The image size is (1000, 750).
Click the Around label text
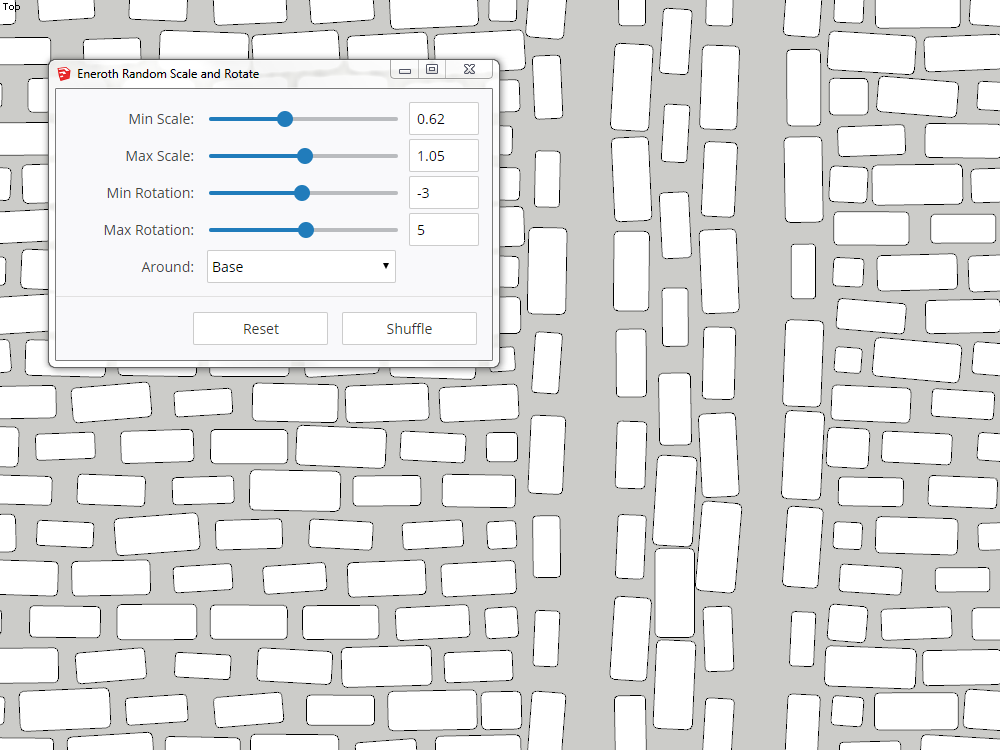click(168, 266)
